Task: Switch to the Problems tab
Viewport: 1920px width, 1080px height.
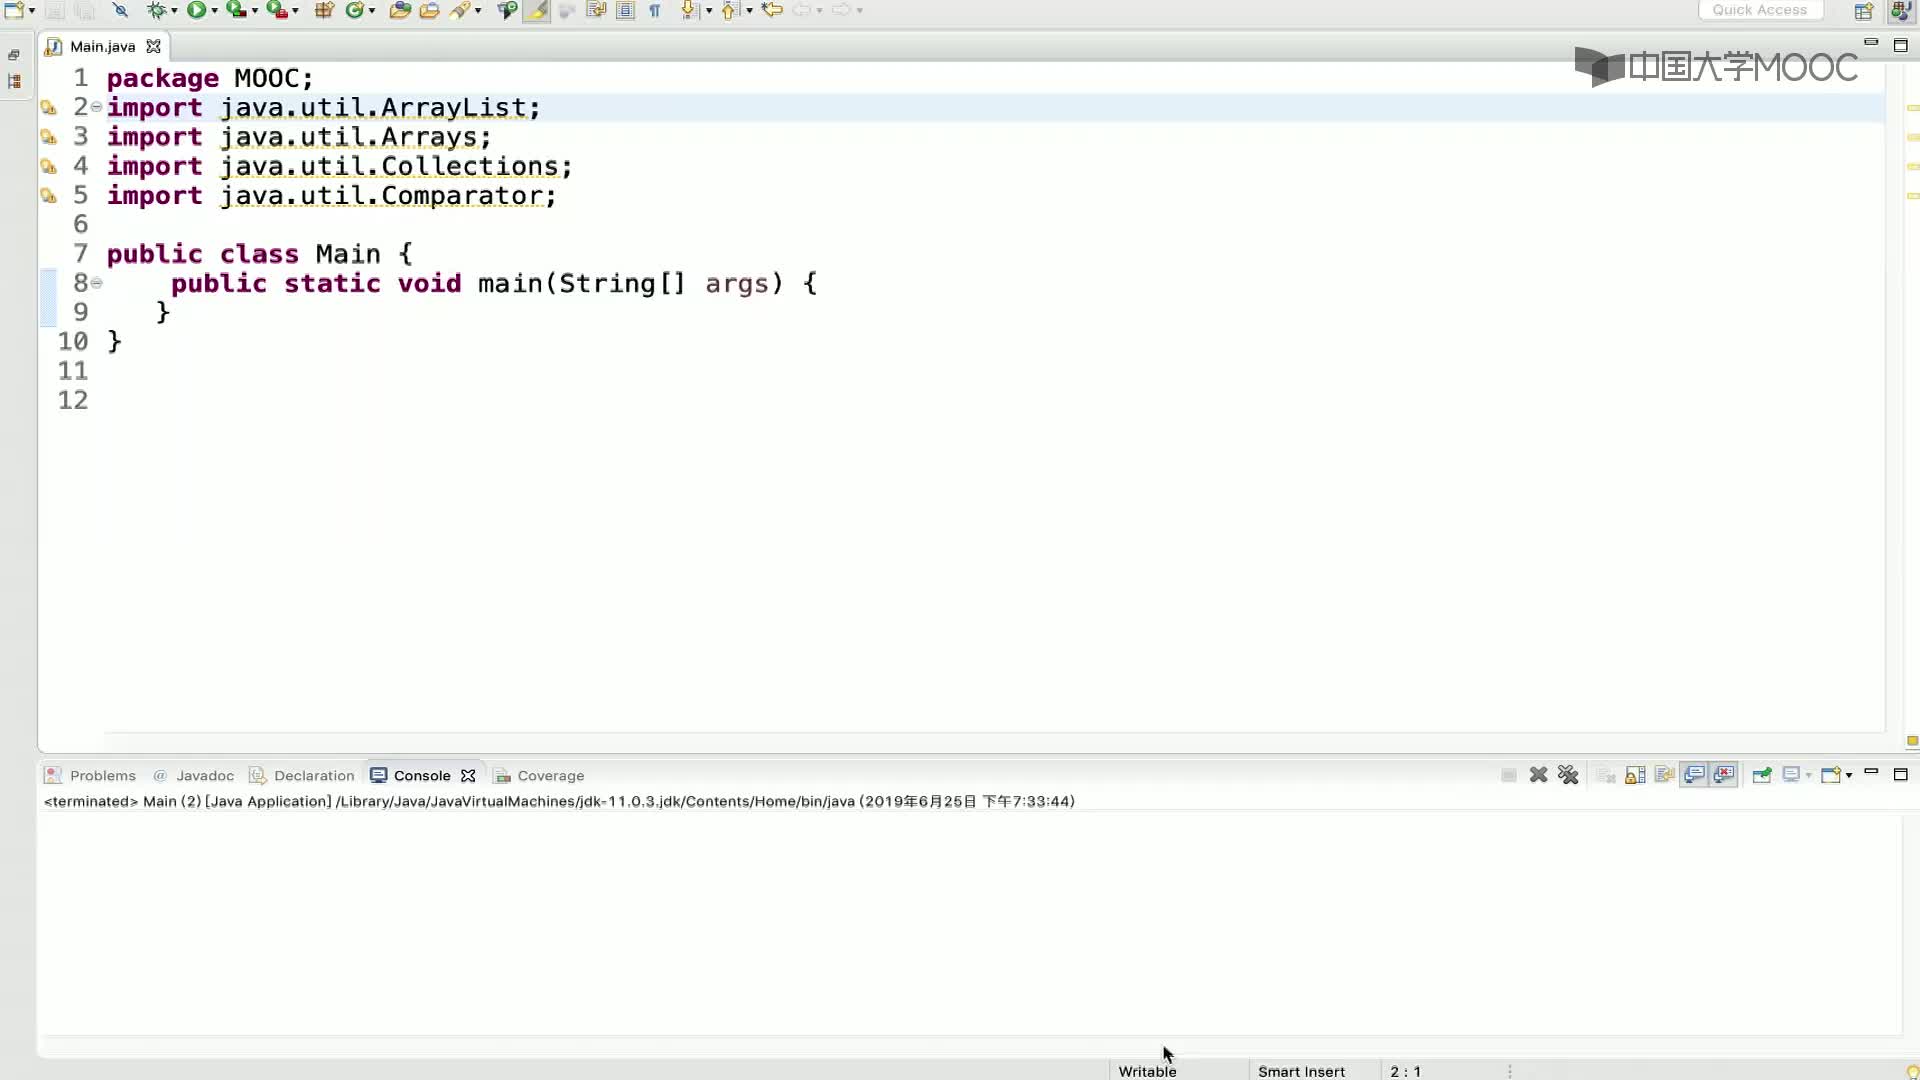Action: [x=91, y=775]
